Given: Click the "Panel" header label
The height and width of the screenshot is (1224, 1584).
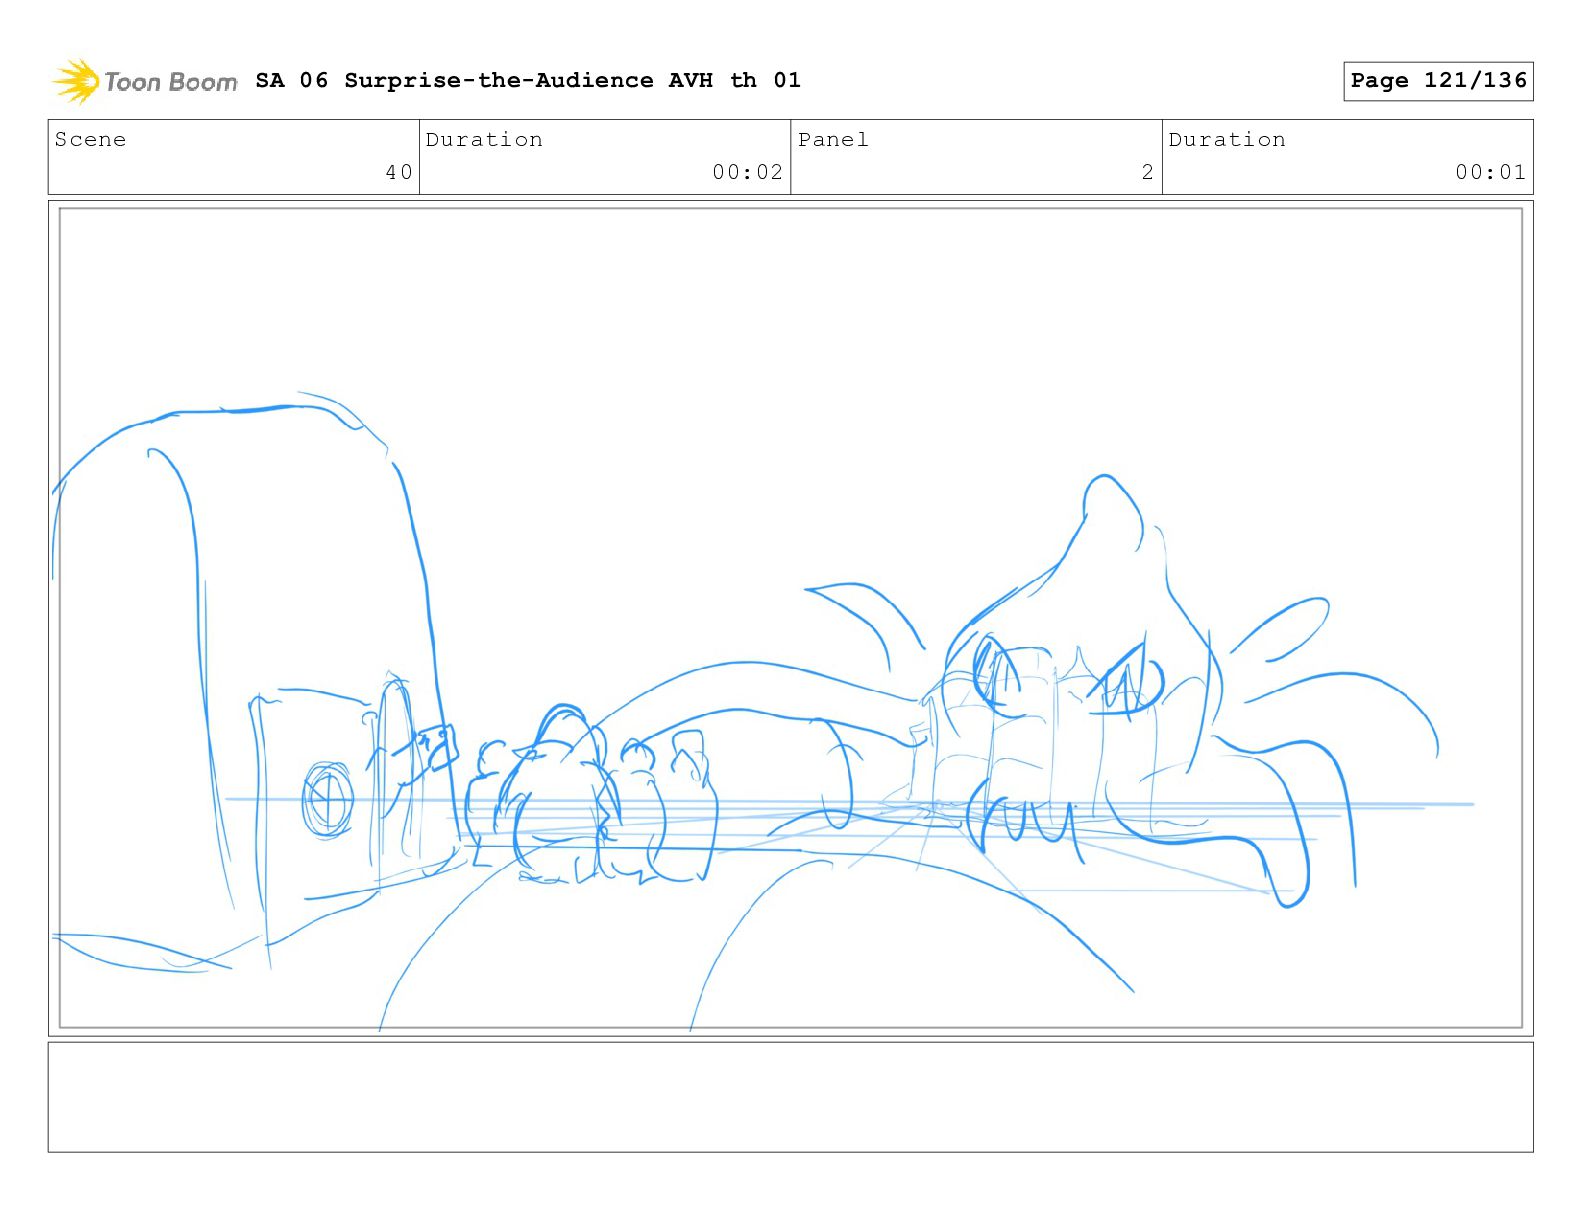Looking at the screenshot, I should coord(833,140).
